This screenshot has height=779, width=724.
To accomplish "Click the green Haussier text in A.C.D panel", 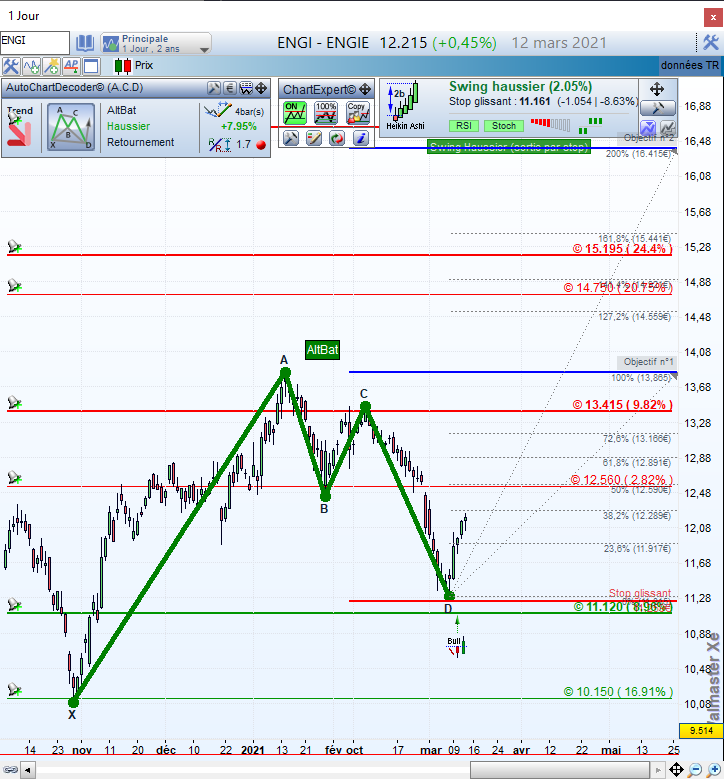I will [128, 126].
